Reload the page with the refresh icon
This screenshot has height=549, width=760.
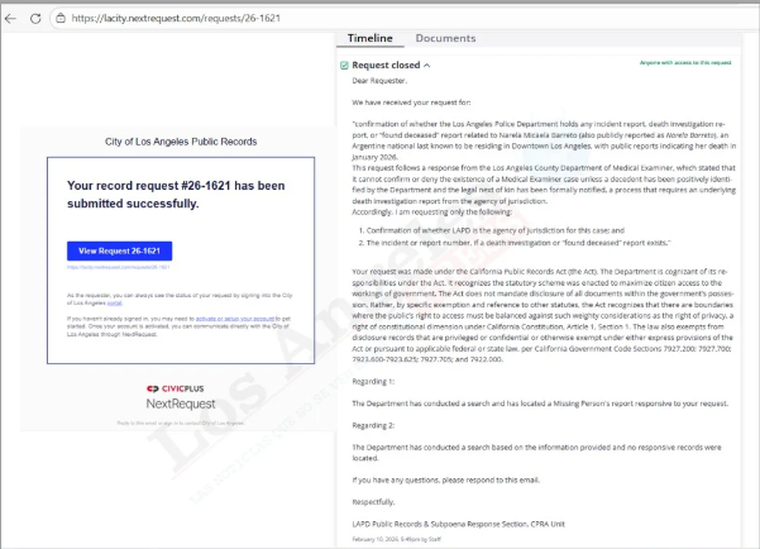tap(35, 18)
